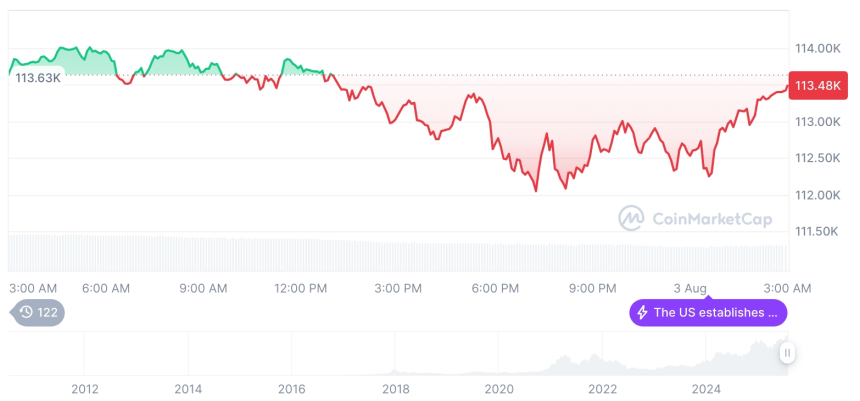Go to 2020 on the overview timeline
Viewport: 860px width, 401px height.
(x=499, y=388)
